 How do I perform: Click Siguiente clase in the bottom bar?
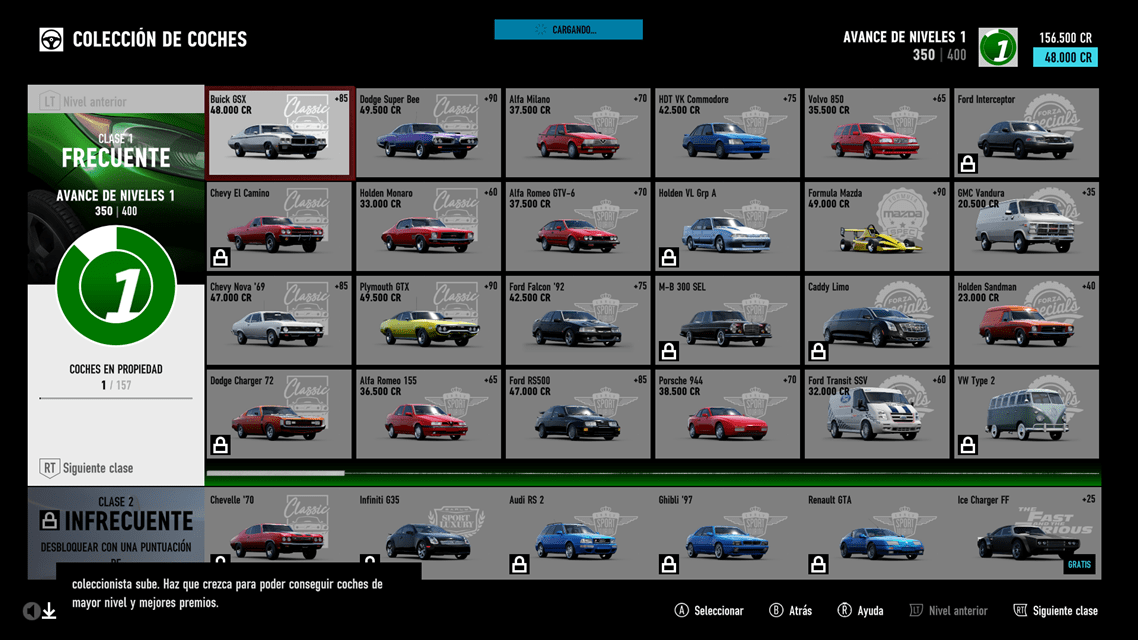click(x=1065, y=611)
